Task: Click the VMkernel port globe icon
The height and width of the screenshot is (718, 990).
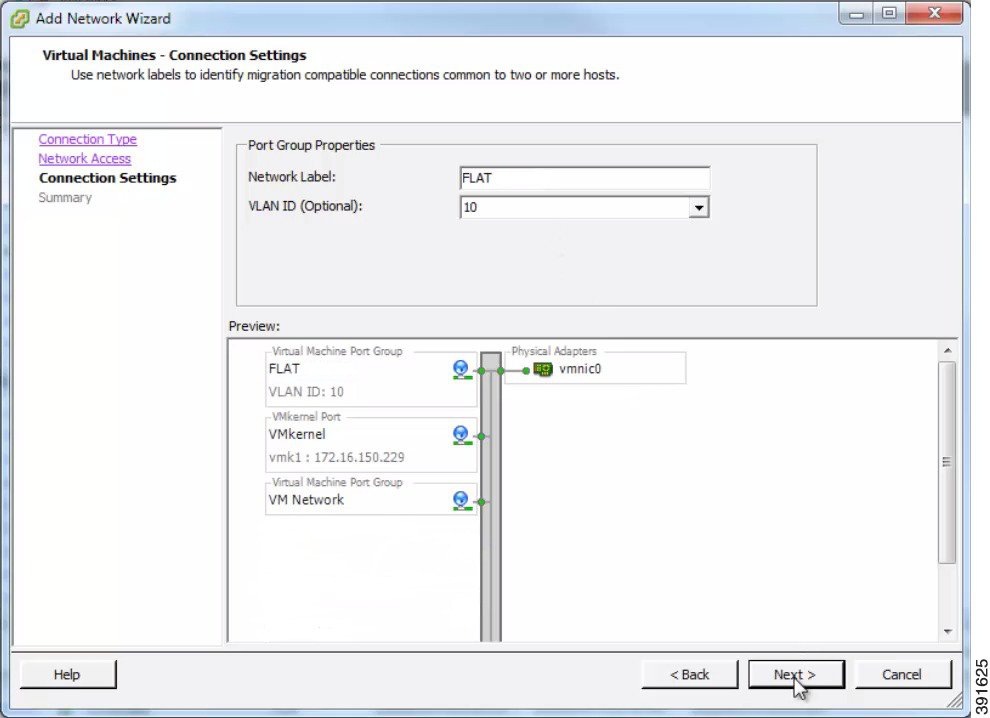Action: point(462,435)
